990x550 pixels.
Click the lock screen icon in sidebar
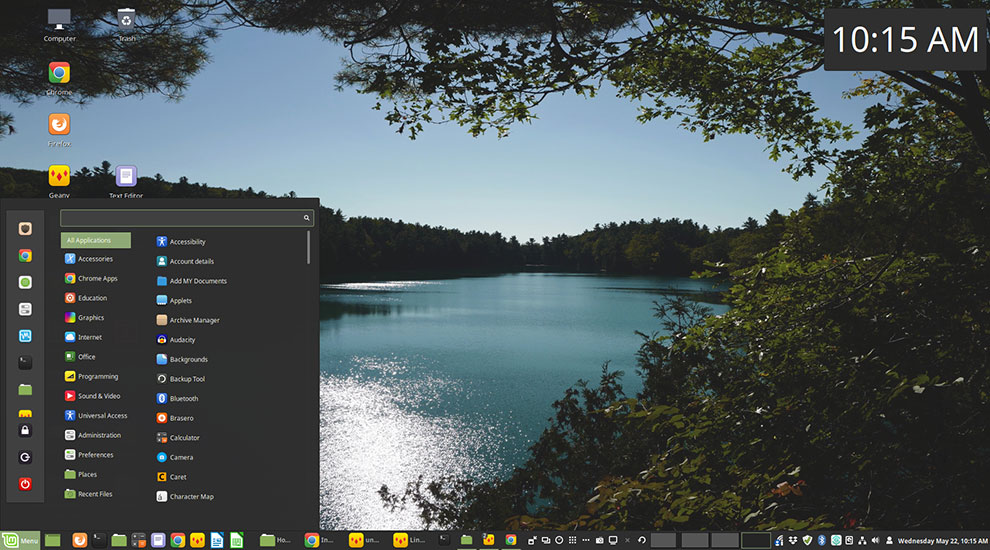point(25,431)
